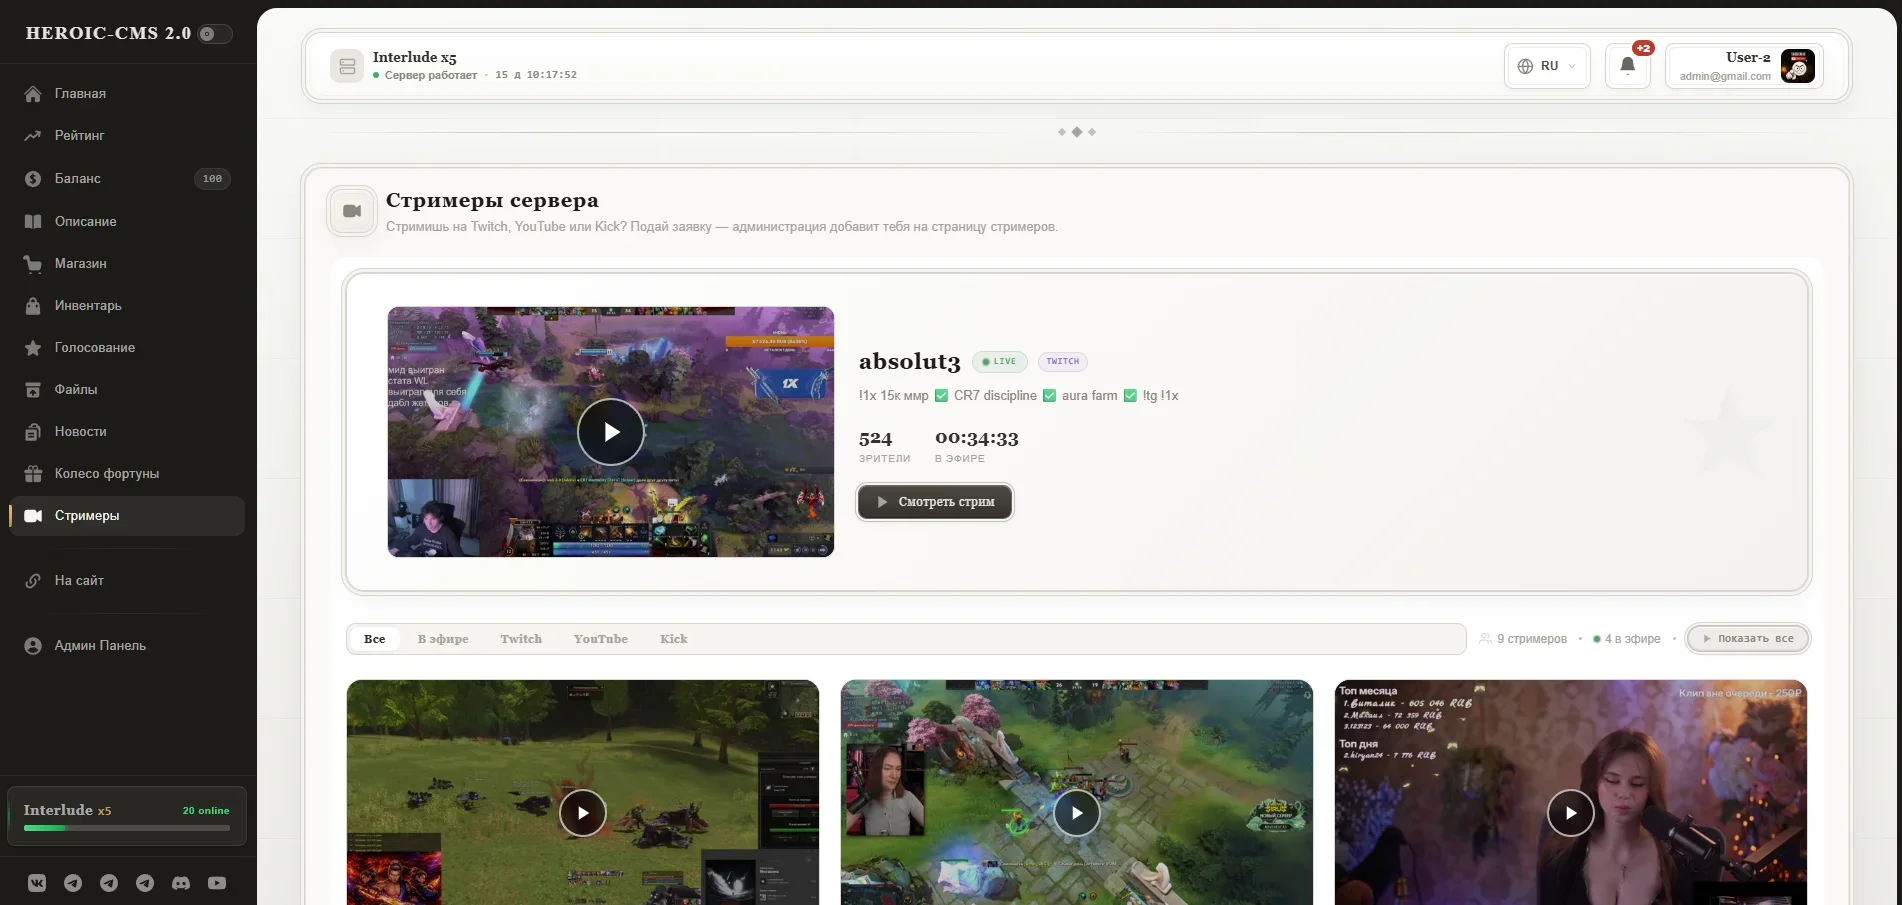Click the Показать все button

(1748, 639)
